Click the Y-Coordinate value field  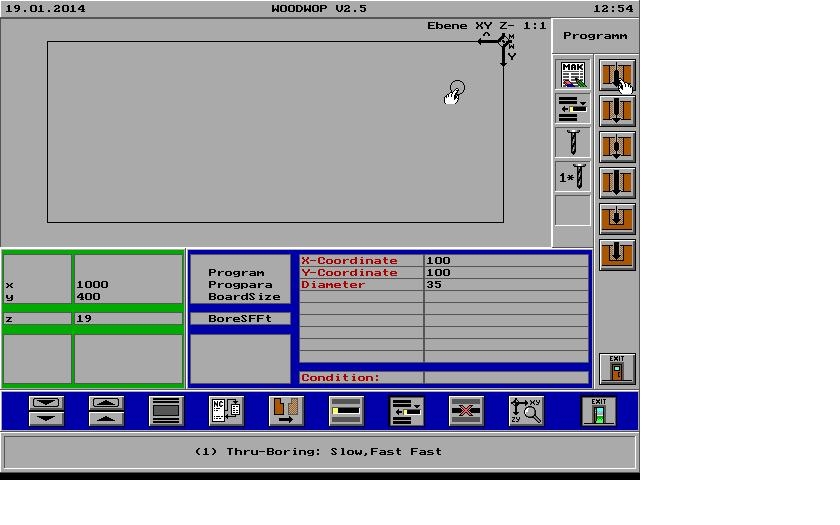coord(506,272)
